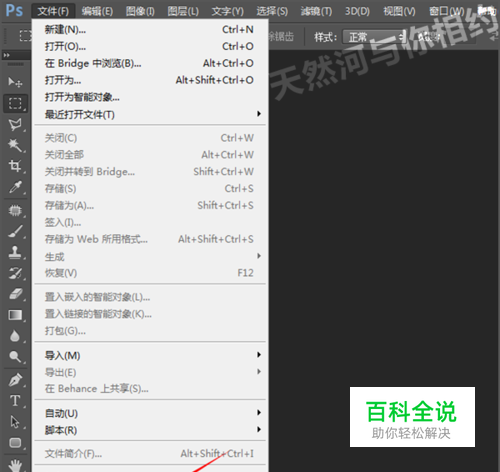Select the Clone Stamp tool
The width and height of the screenshot is (500, 472).
[x=15, y=252]
